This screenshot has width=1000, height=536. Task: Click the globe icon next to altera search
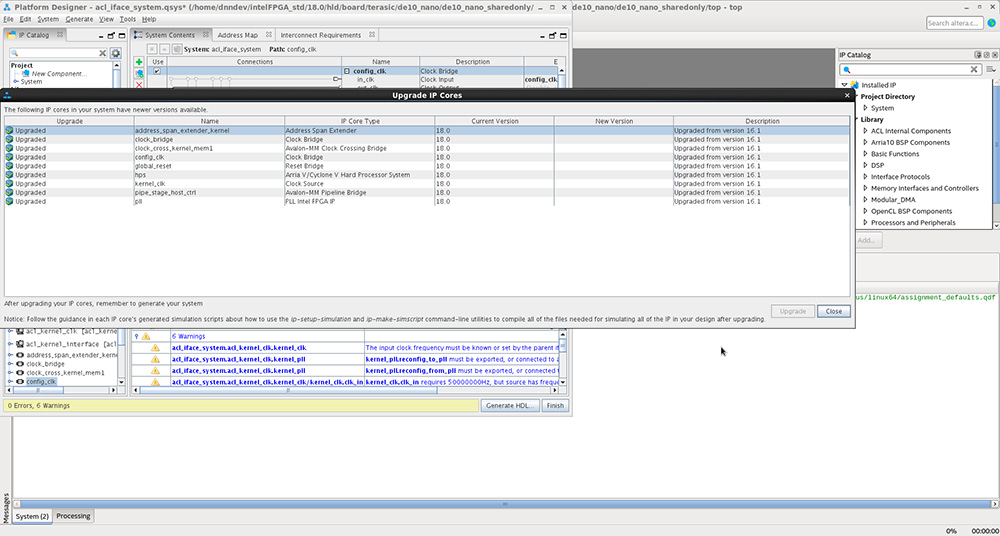point(991,23)
